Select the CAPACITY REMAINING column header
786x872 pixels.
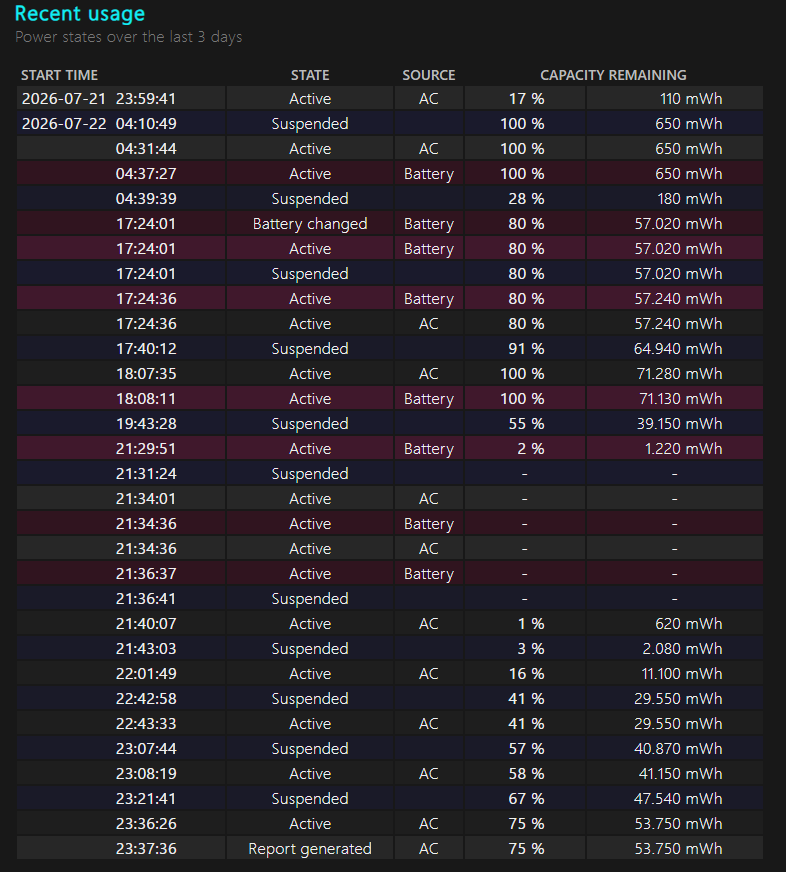coord(613,75)
